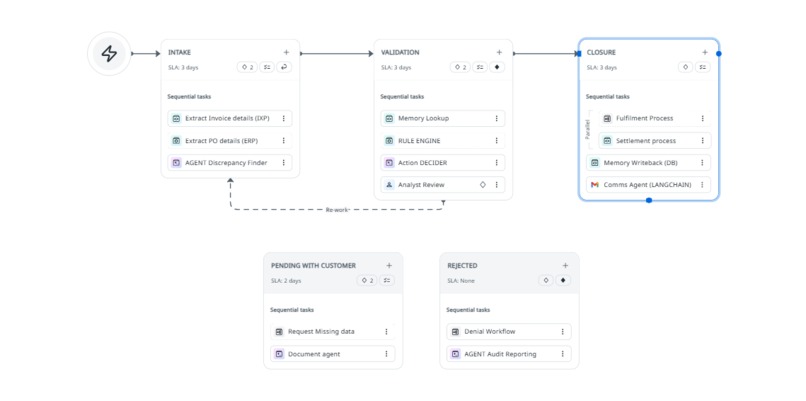
Task: Click the VALIDATION stage title
Action: pyautogui.click(x=400, y=52)
